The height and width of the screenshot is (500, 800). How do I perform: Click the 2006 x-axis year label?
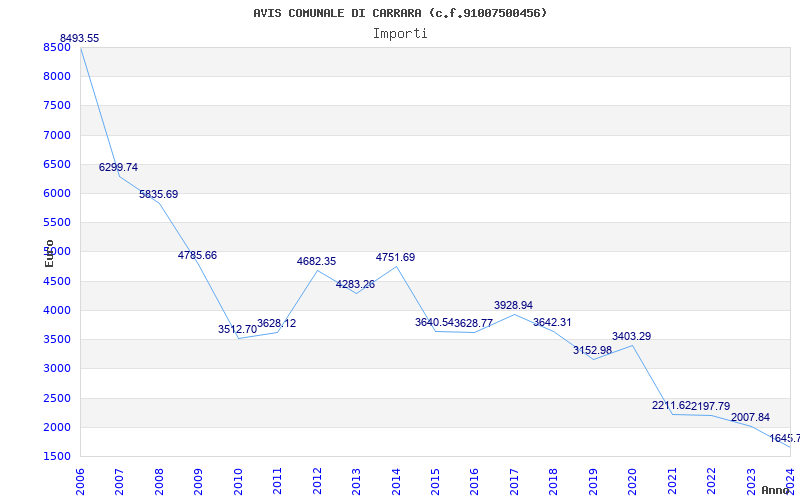point(80,481)
